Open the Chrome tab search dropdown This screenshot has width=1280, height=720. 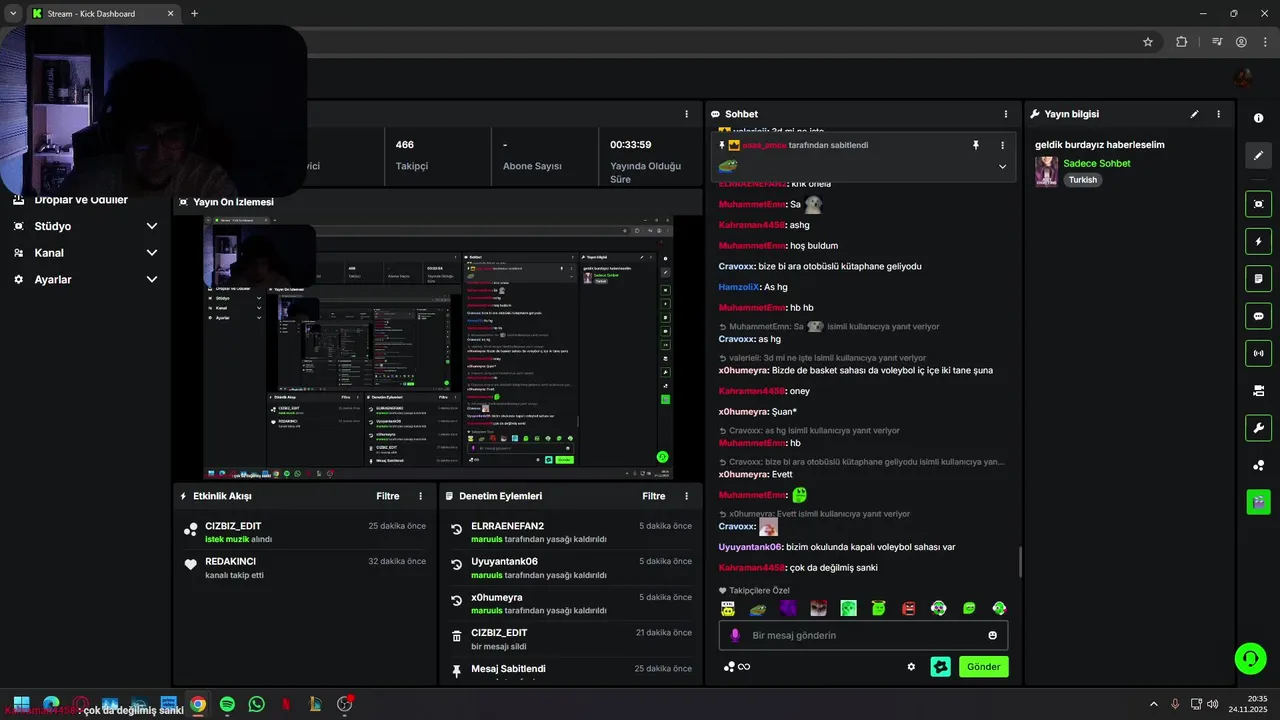pos(12,14)
